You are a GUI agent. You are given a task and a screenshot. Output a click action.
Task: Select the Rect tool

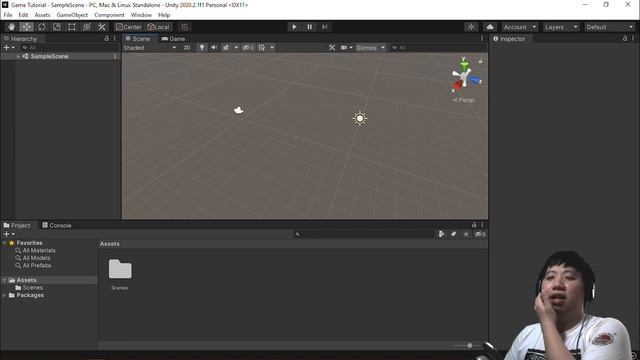click(72, 27)
